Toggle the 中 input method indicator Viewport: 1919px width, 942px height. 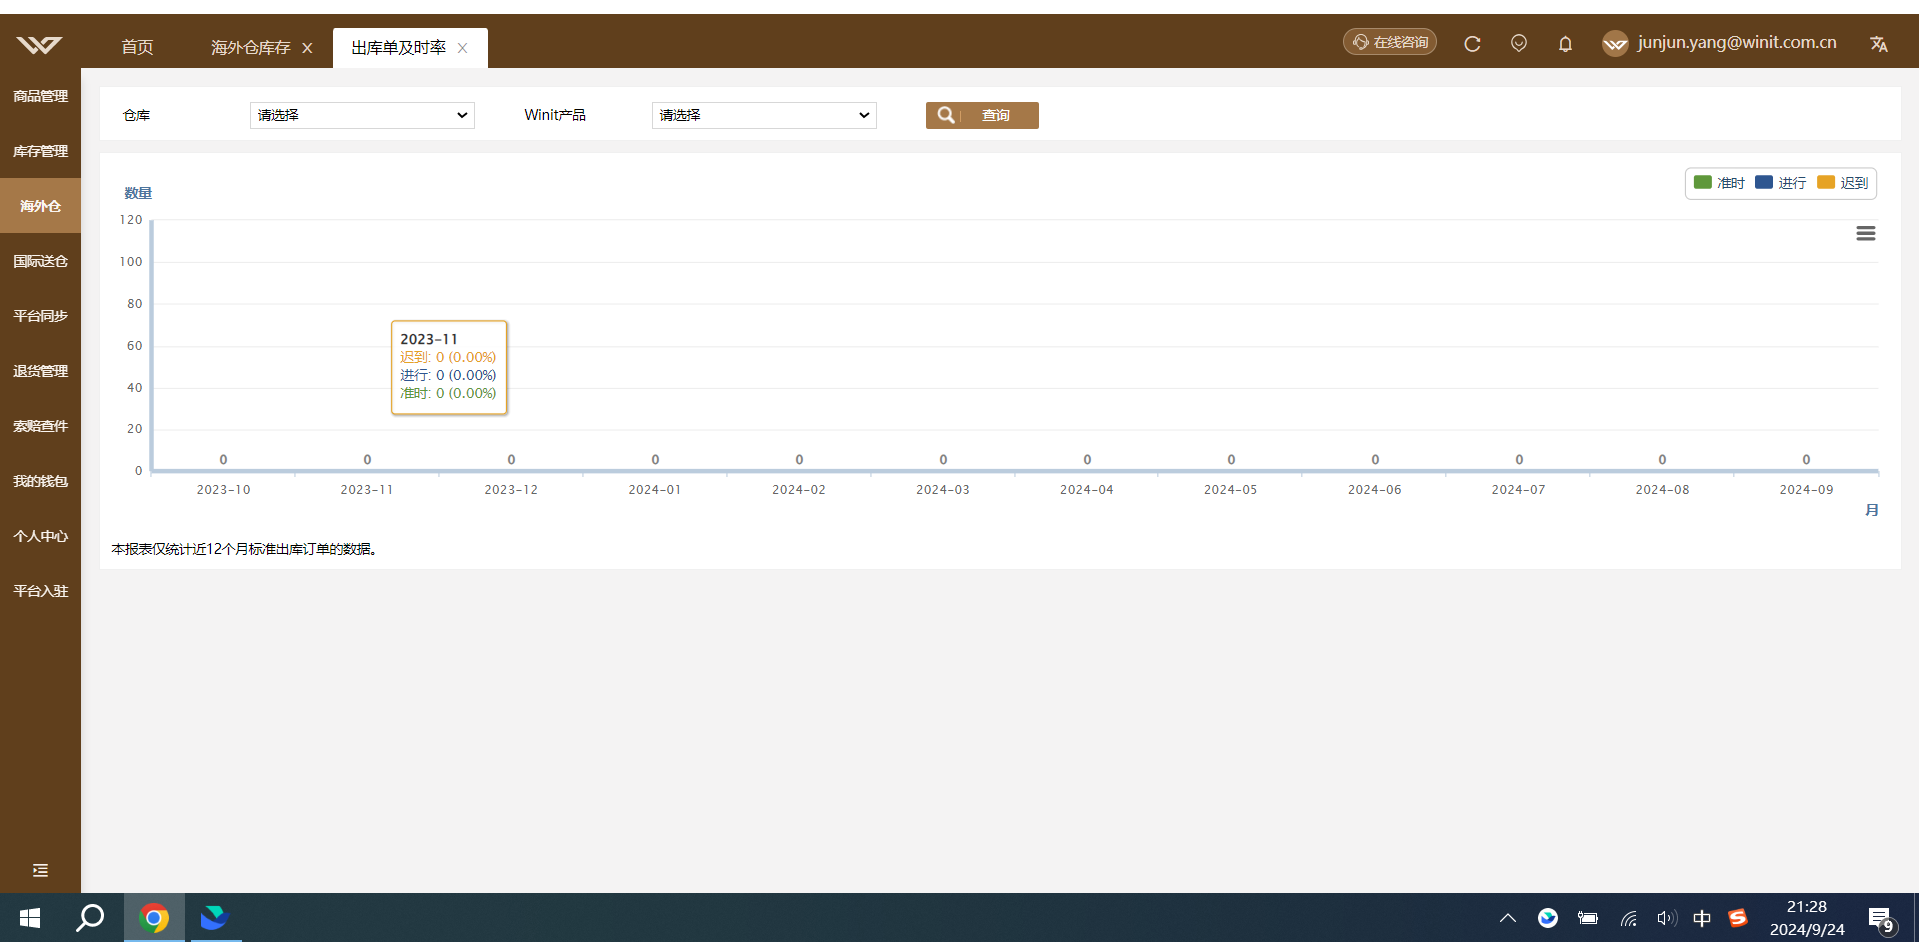click(1702, 918)
